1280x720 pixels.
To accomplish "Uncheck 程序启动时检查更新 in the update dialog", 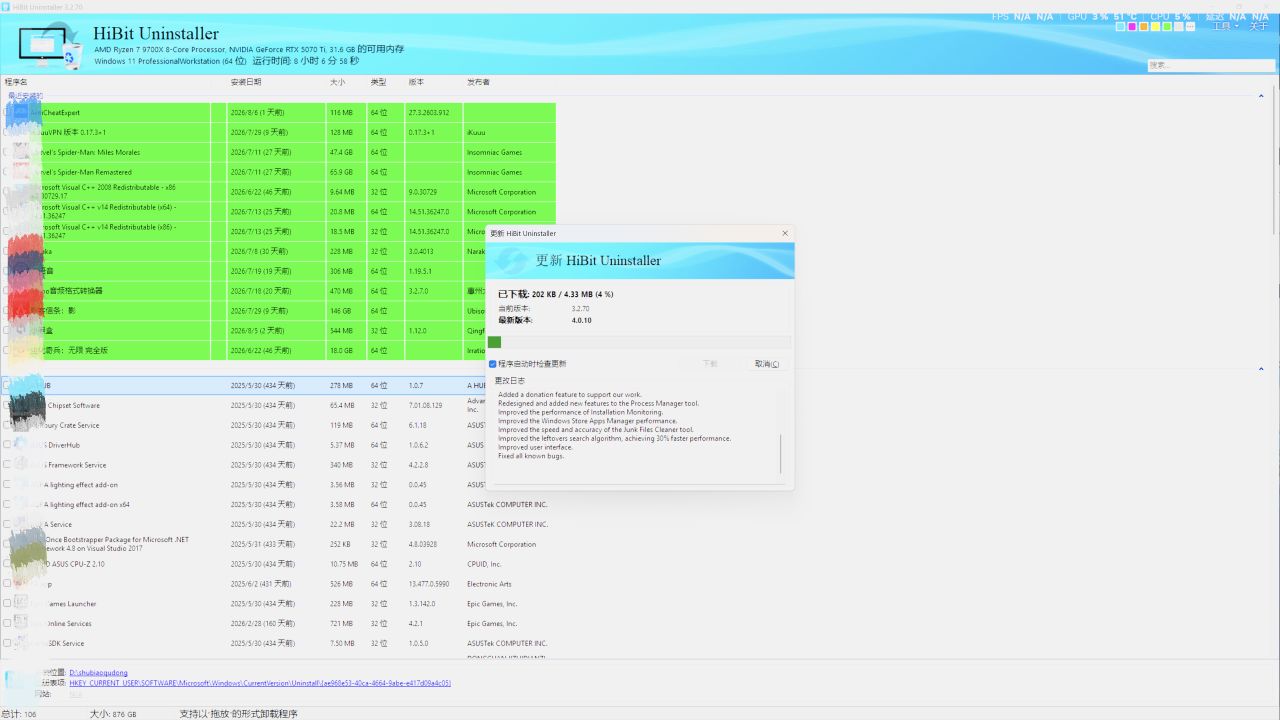I will [493, 364].
